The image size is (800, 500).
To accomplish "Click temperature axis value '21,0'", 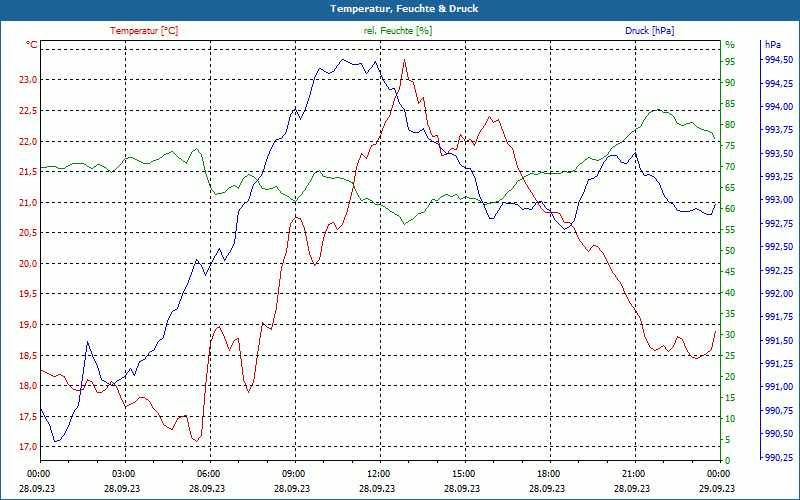I will (x=28, y=203).
